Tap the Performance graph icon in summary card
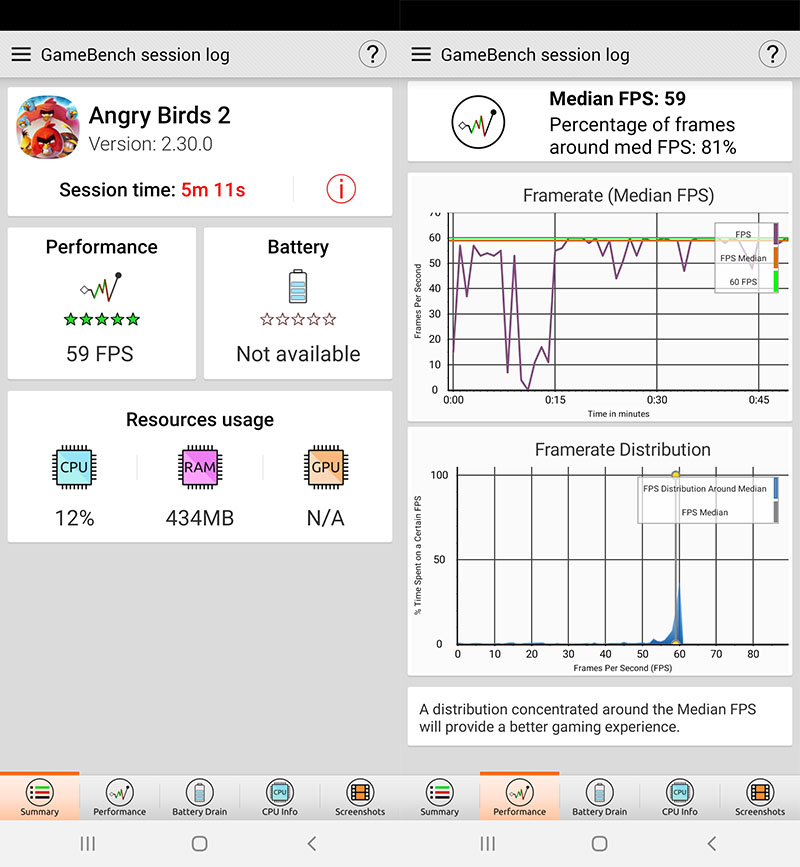 [x=101, y=286]
